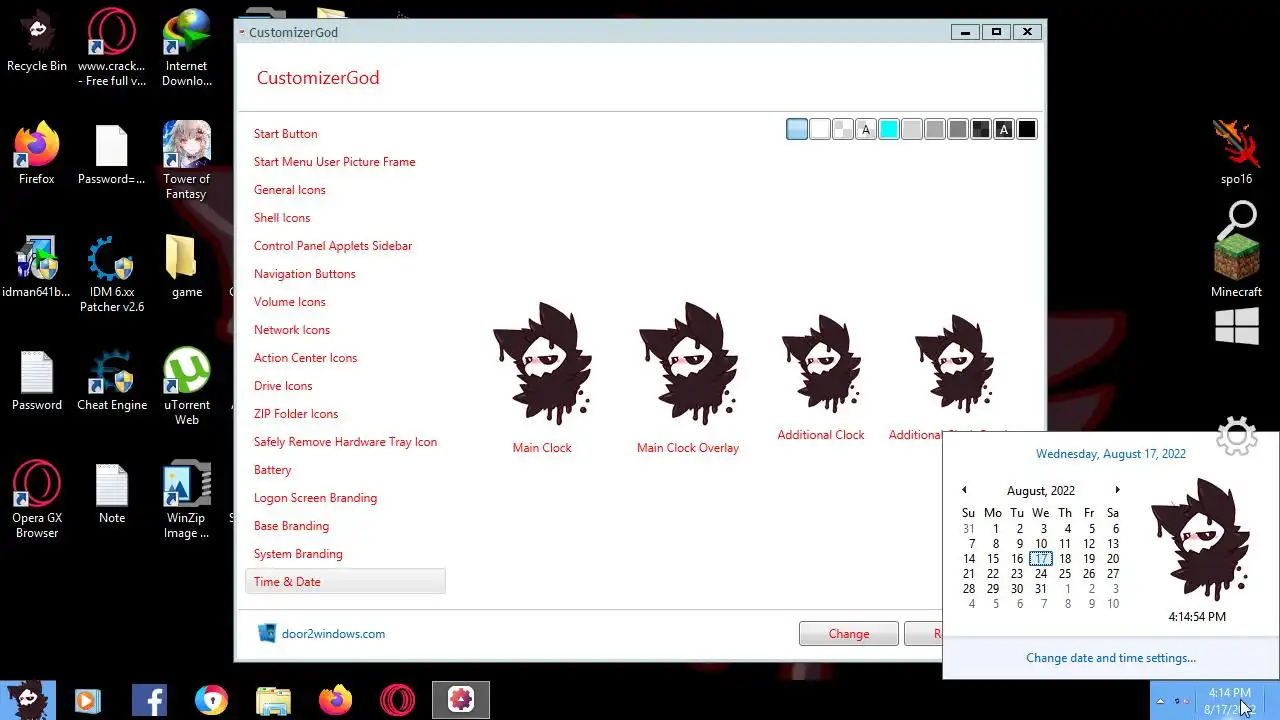The width and height of the screenshot is (1280, 720).
Task: Open Control Panel Applets Sidebar category
Action: 333,246
